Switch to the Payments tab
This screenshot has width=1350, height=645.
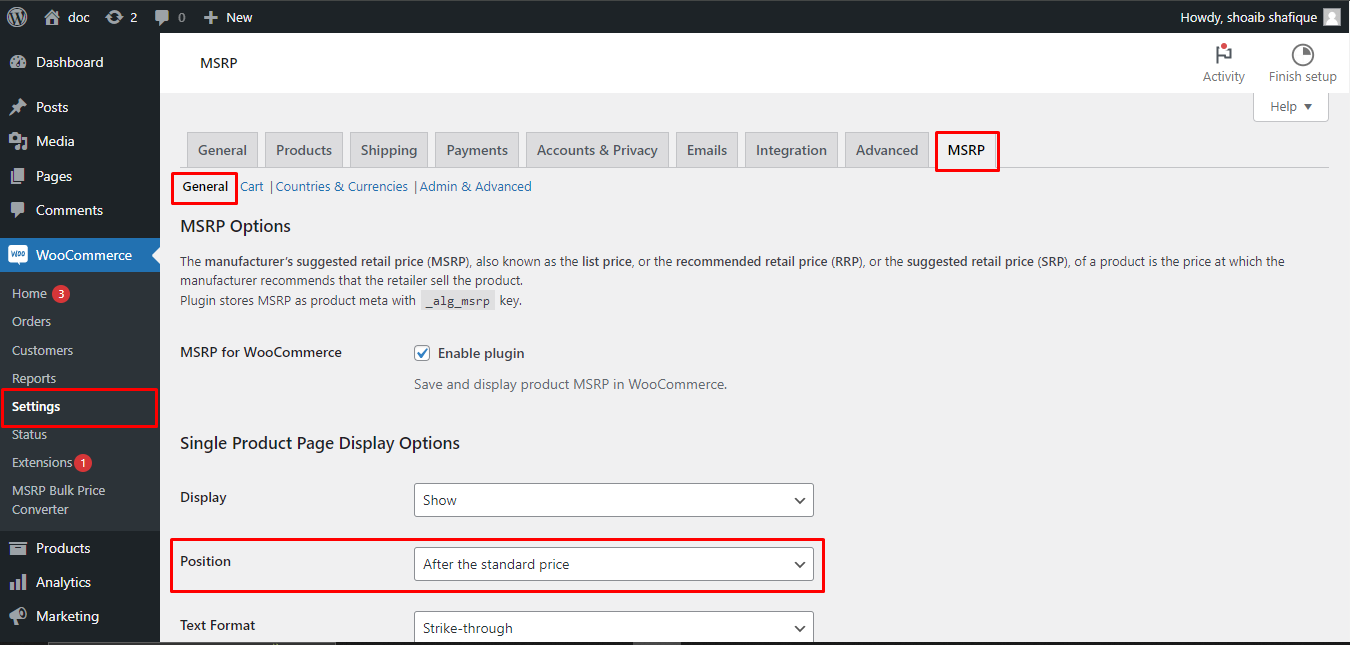coord(477,150)
